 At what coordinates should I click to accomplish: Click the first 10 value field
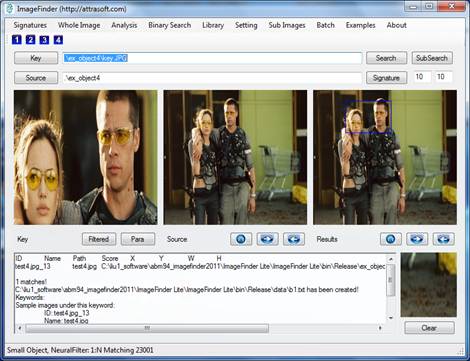(422, 77)
